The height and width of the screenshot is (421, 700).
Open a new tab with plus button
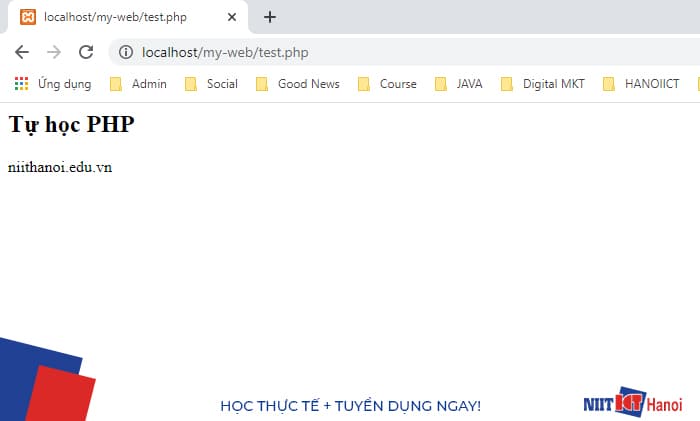click(270, 17)
